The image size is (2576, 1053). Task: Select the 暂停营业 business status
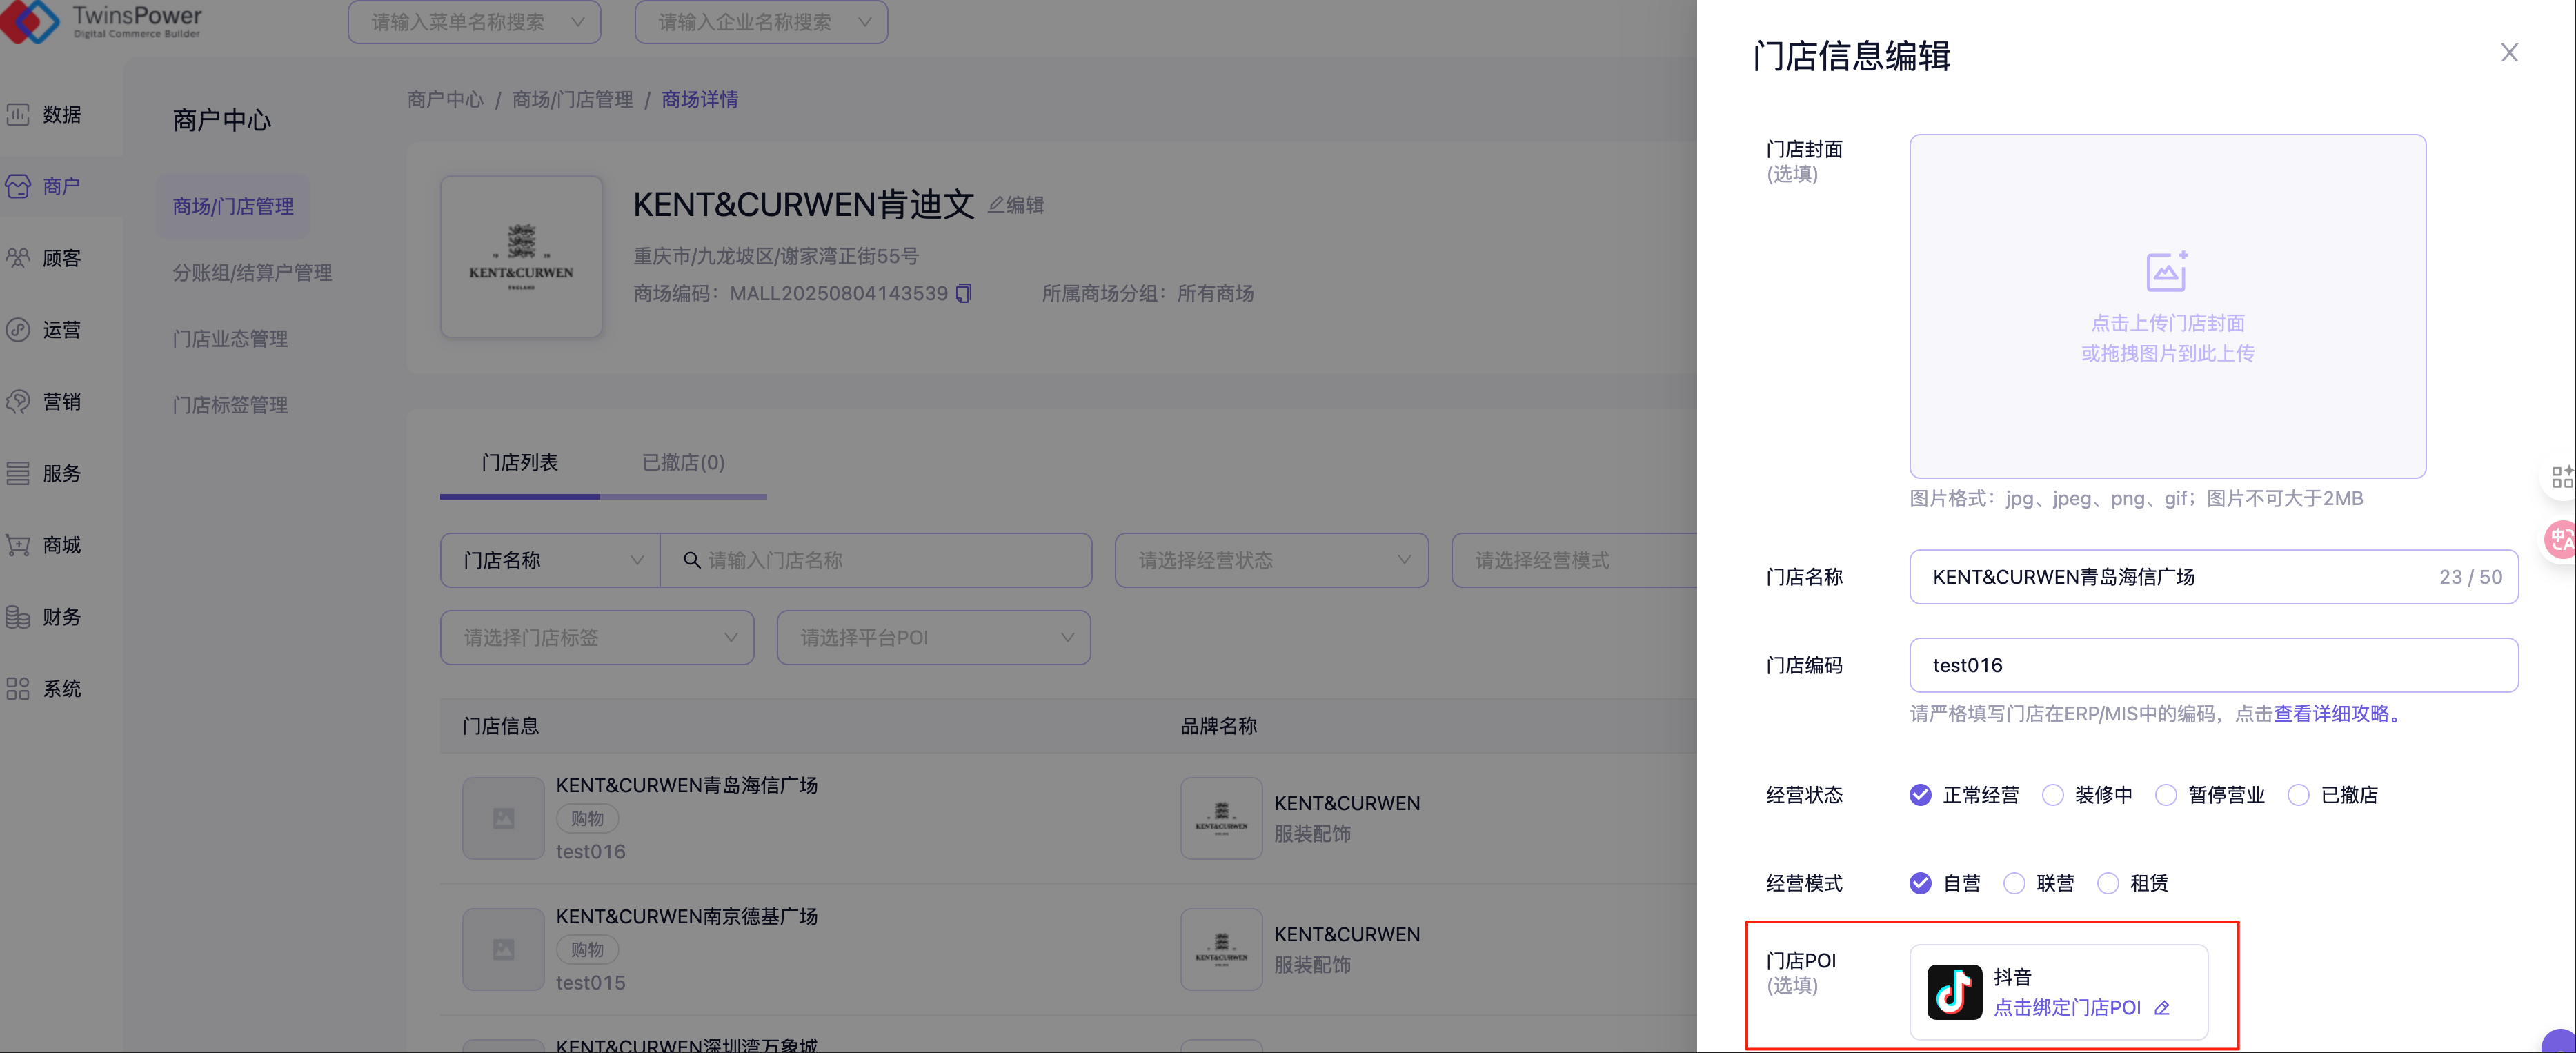click(2166, 795)
